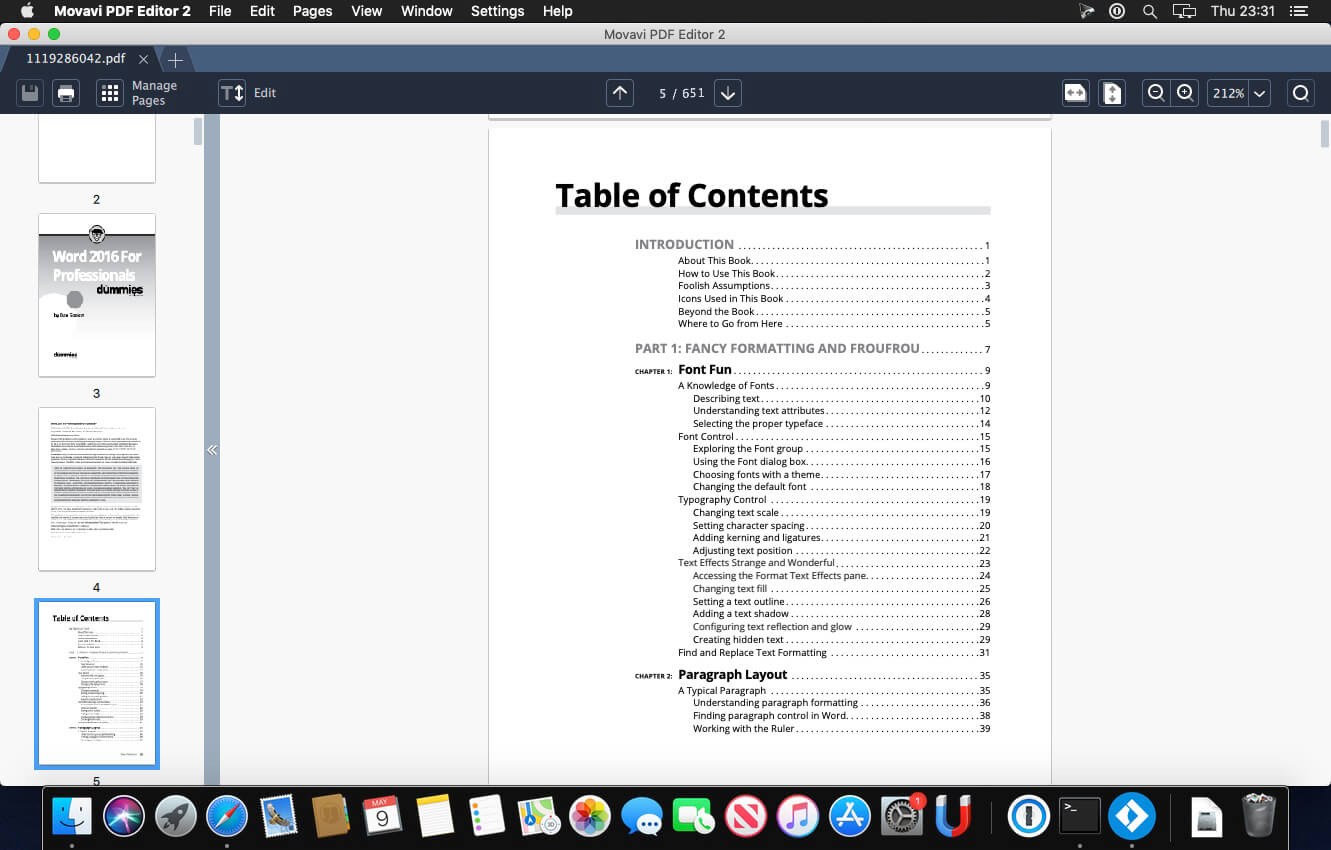
Task: Click 'Working with the Ruler' entry
Action: pyautogui.click(x=744, y=729)
